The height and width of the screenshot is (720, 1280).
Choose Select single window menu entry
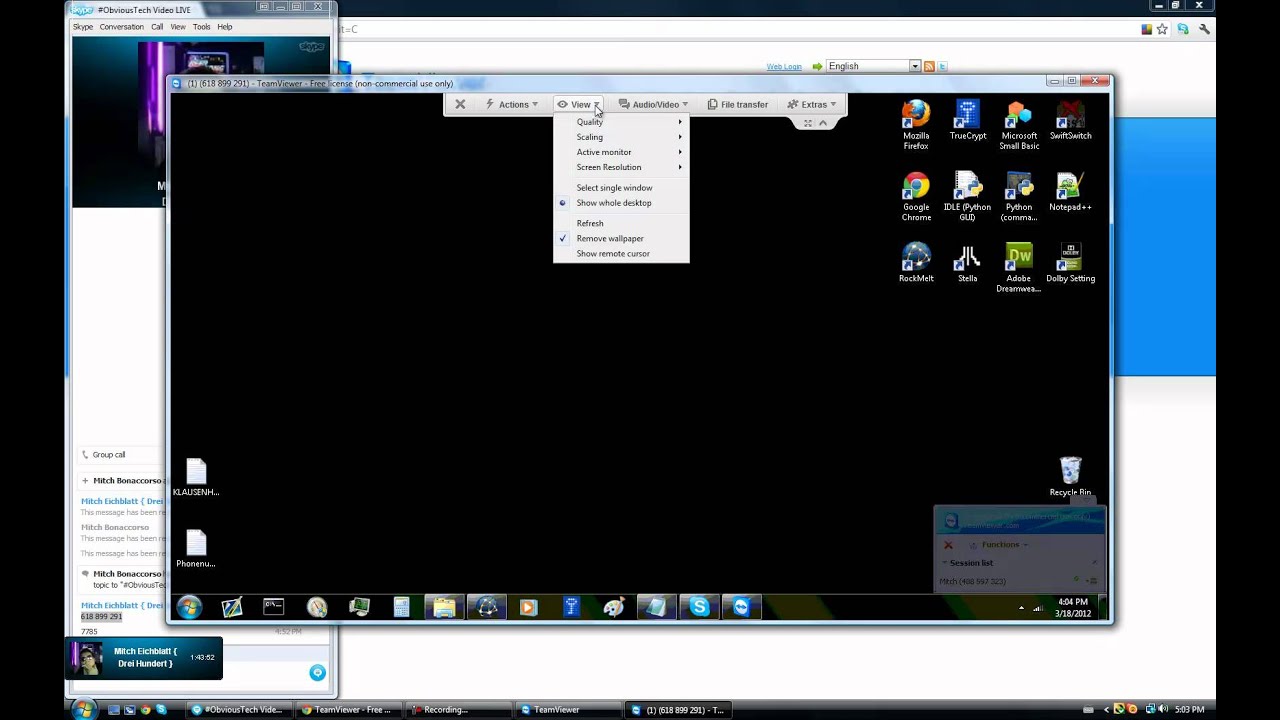coord(614,188)
